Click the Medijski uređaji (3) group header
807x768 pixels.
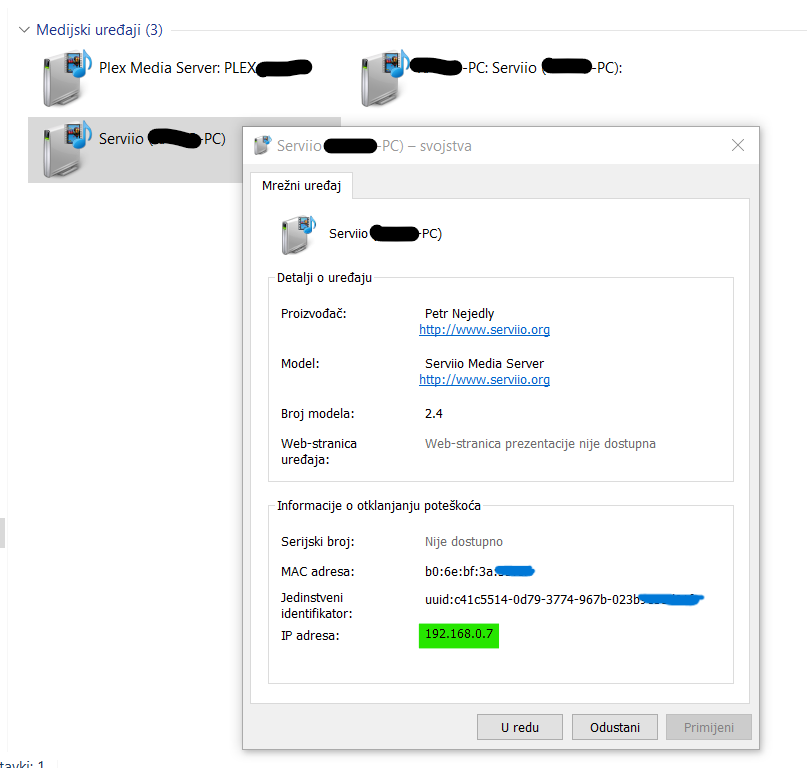tap(99, 30)
